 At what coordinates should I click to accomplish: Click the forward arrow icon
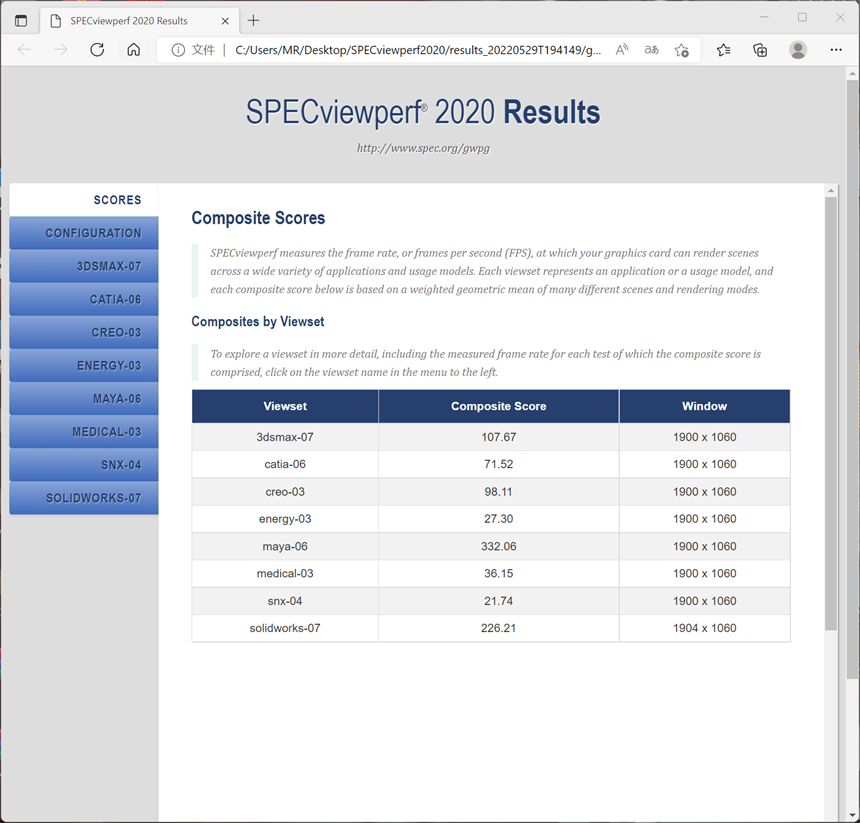click(x=60, y=50)
